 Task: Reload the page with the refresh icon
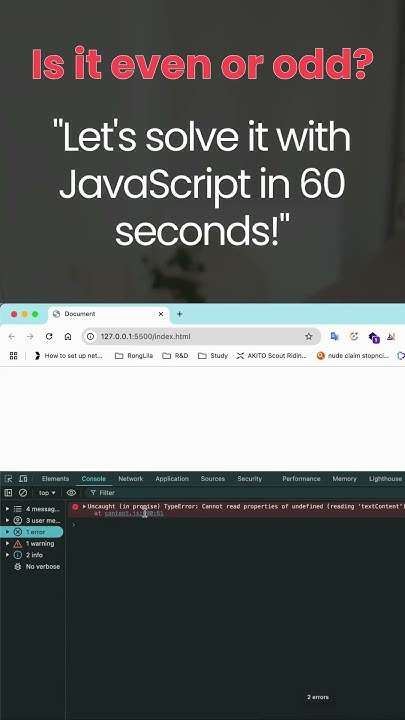49,337
